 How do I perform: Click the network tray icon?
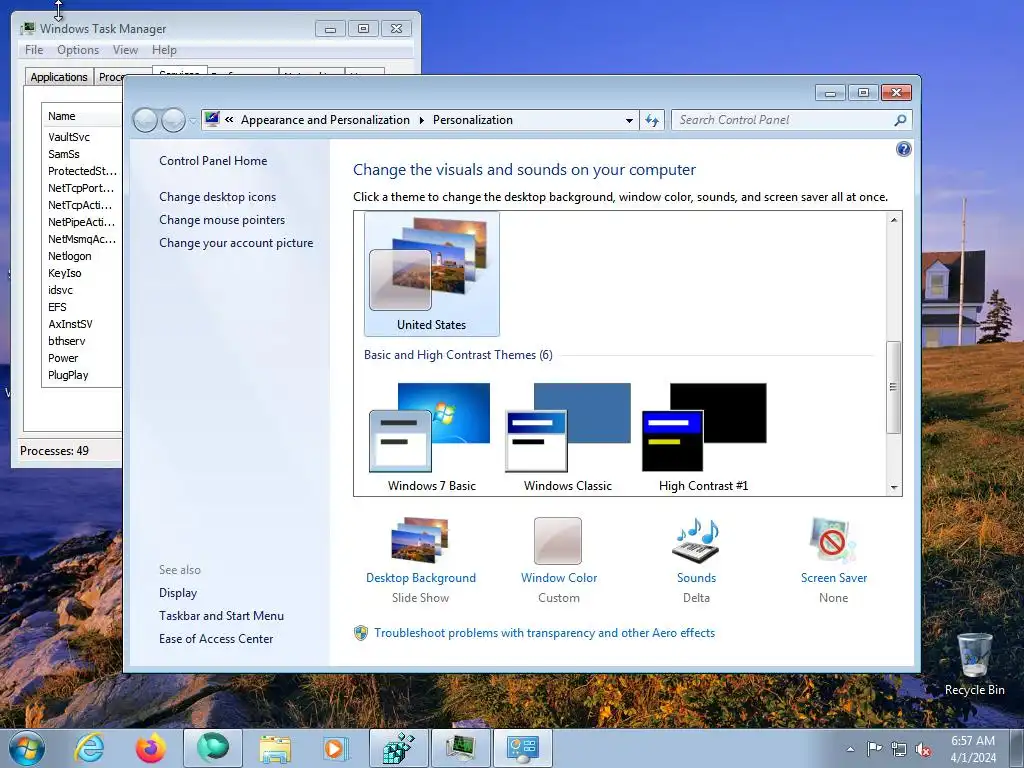pyautogui.click(x=899, y=749)
